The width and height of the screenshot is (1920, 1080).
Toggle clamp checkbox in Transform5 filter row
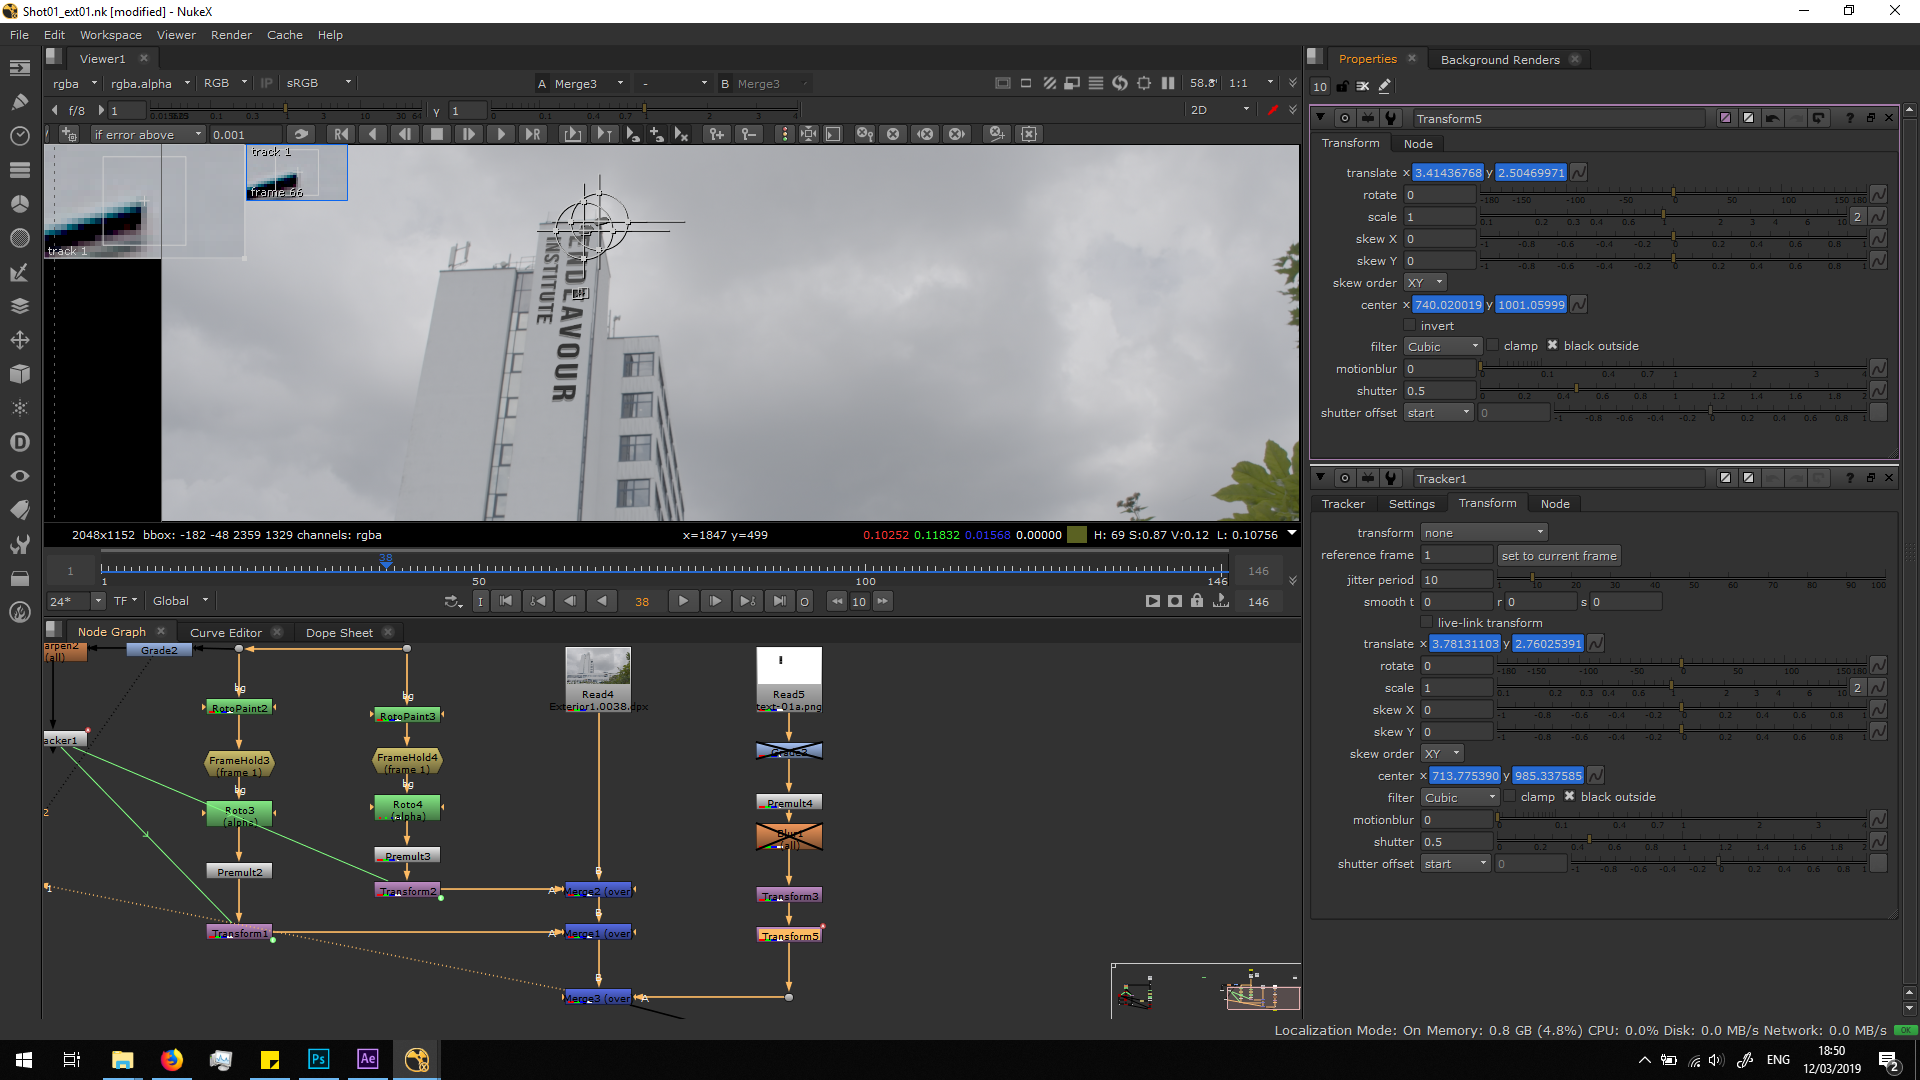(x=1493, y=346)
